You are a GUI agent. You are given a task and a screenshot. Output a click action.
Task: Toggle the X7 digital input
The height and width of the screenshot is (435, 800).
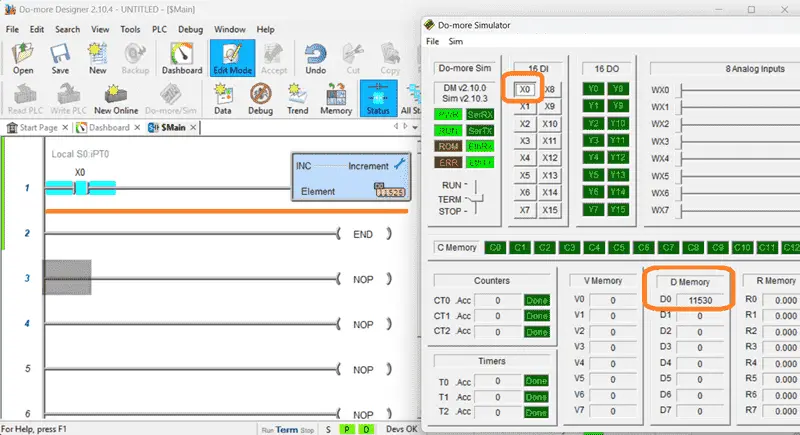pos(524,210)
